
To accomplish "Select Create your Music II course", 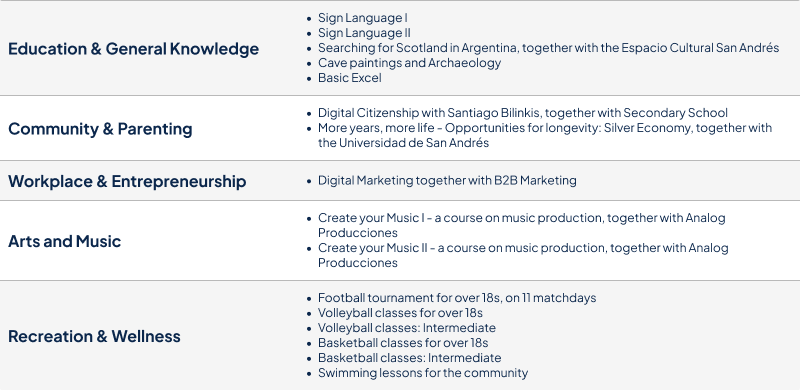I will click(523, 255).
